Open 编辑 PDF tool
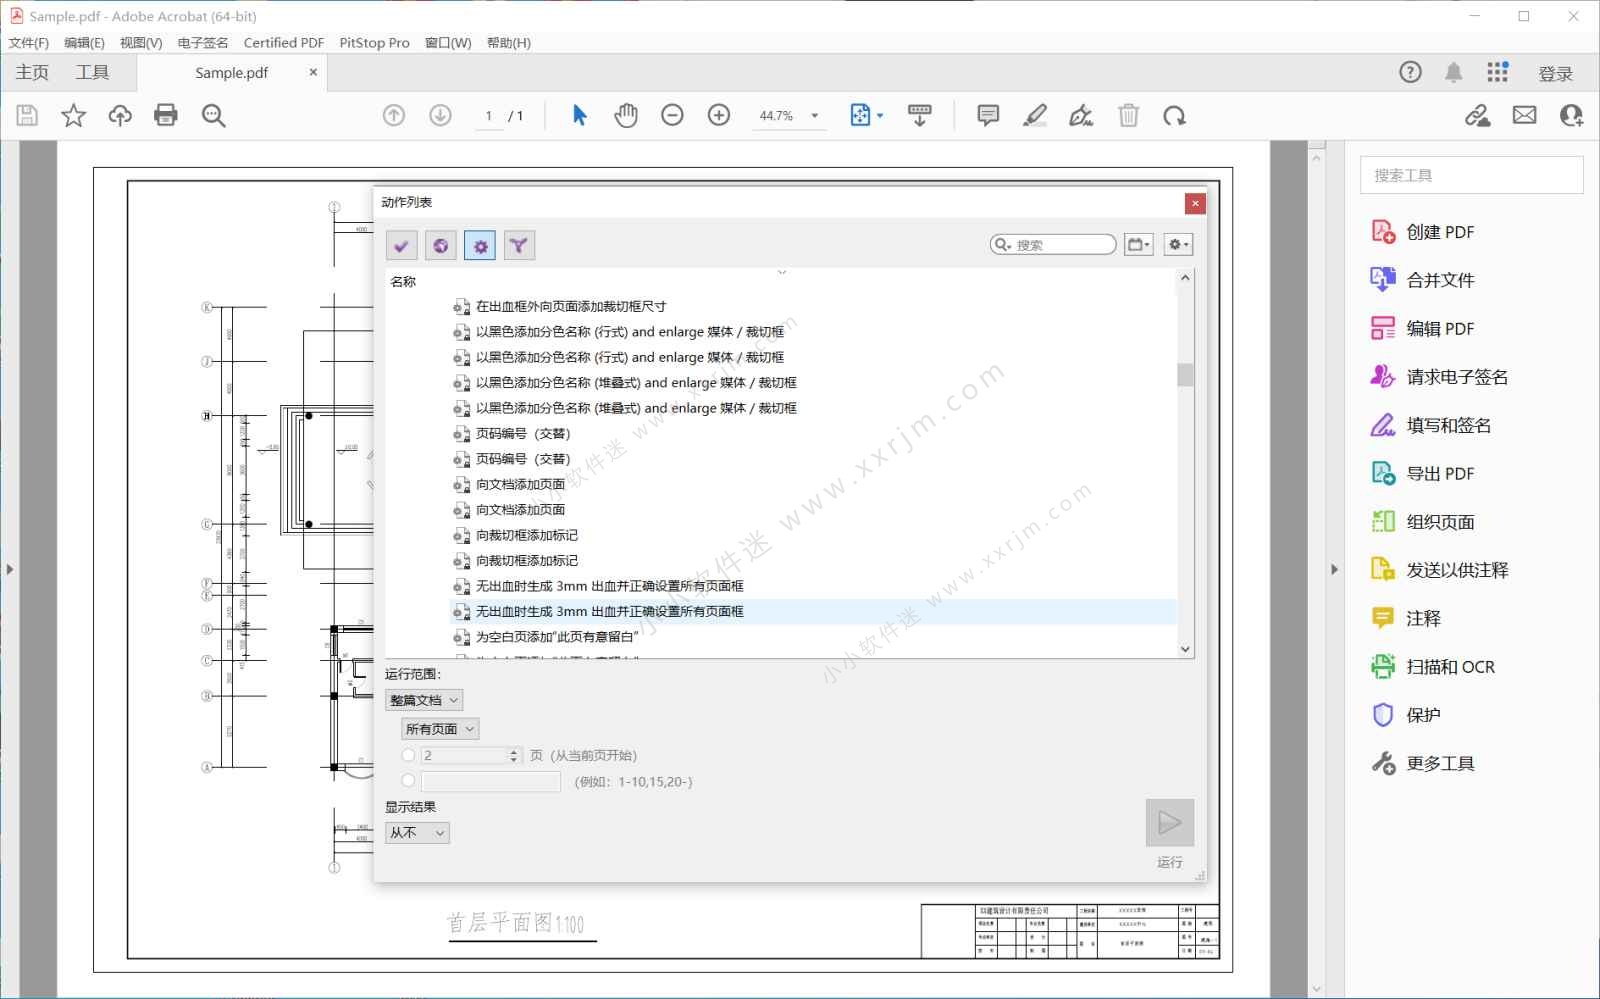The image size is (1600, 999). [x=1422, y=329]
